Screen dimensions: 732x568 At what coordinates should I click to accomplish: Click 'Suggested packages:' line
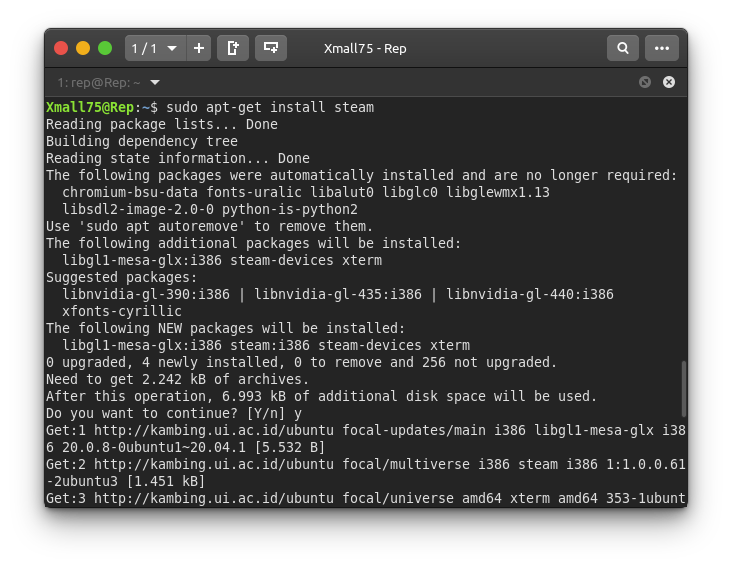(121, 277)
